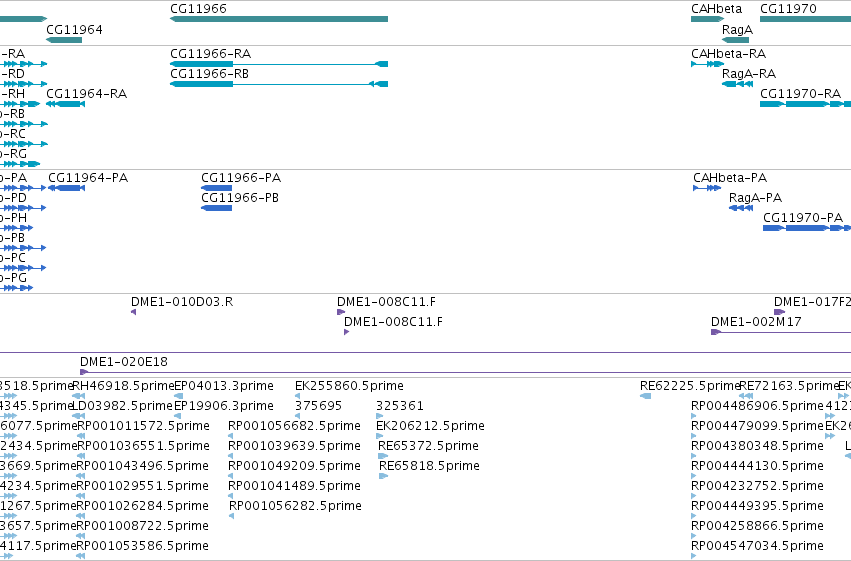Click the CG11964-PA protein label
Screen dimensions: 851x561
[88, 178]
